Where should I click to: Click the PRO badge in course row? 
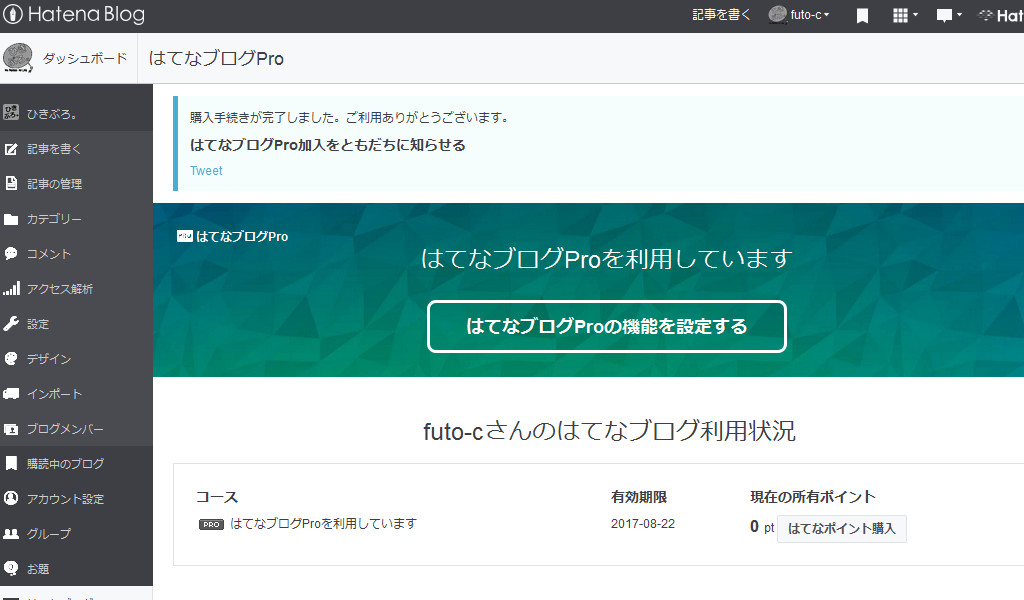click(211, 524)
